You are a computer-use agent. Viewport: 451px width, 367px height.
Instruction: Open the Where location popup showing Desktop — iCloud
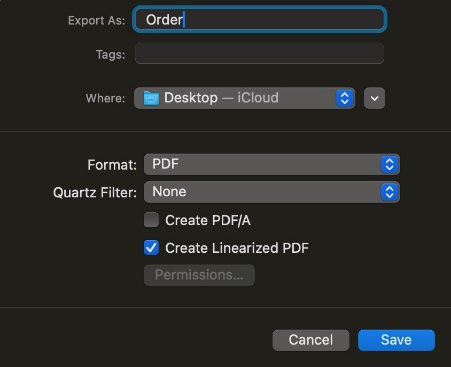click(244, 98)
